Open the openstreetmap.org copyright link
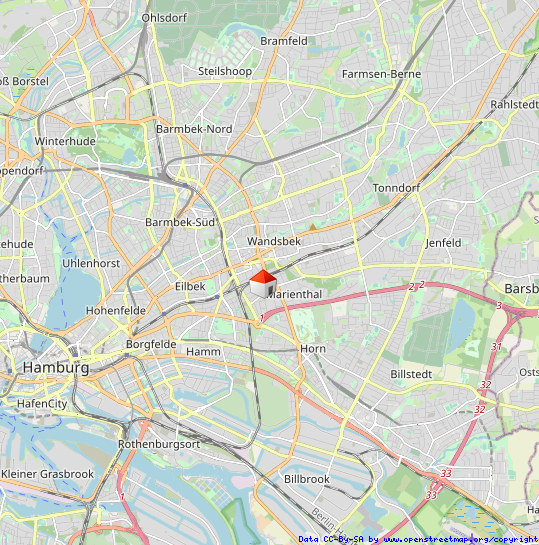 [x=459, y=539]
